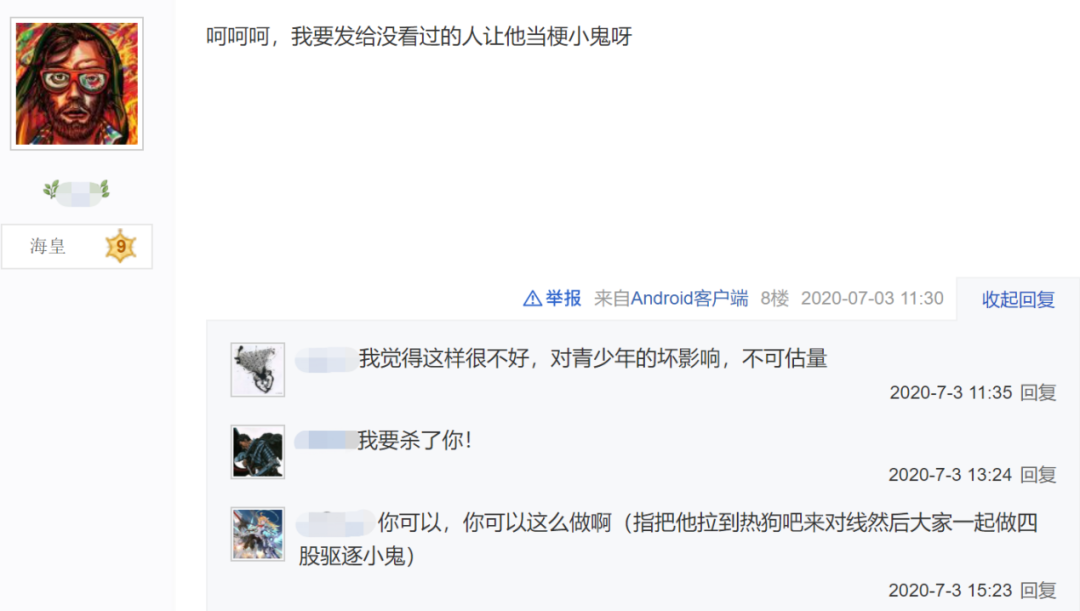Reply to the 15:23 comment
The image size is (1080, 611).
[1038, 590]
